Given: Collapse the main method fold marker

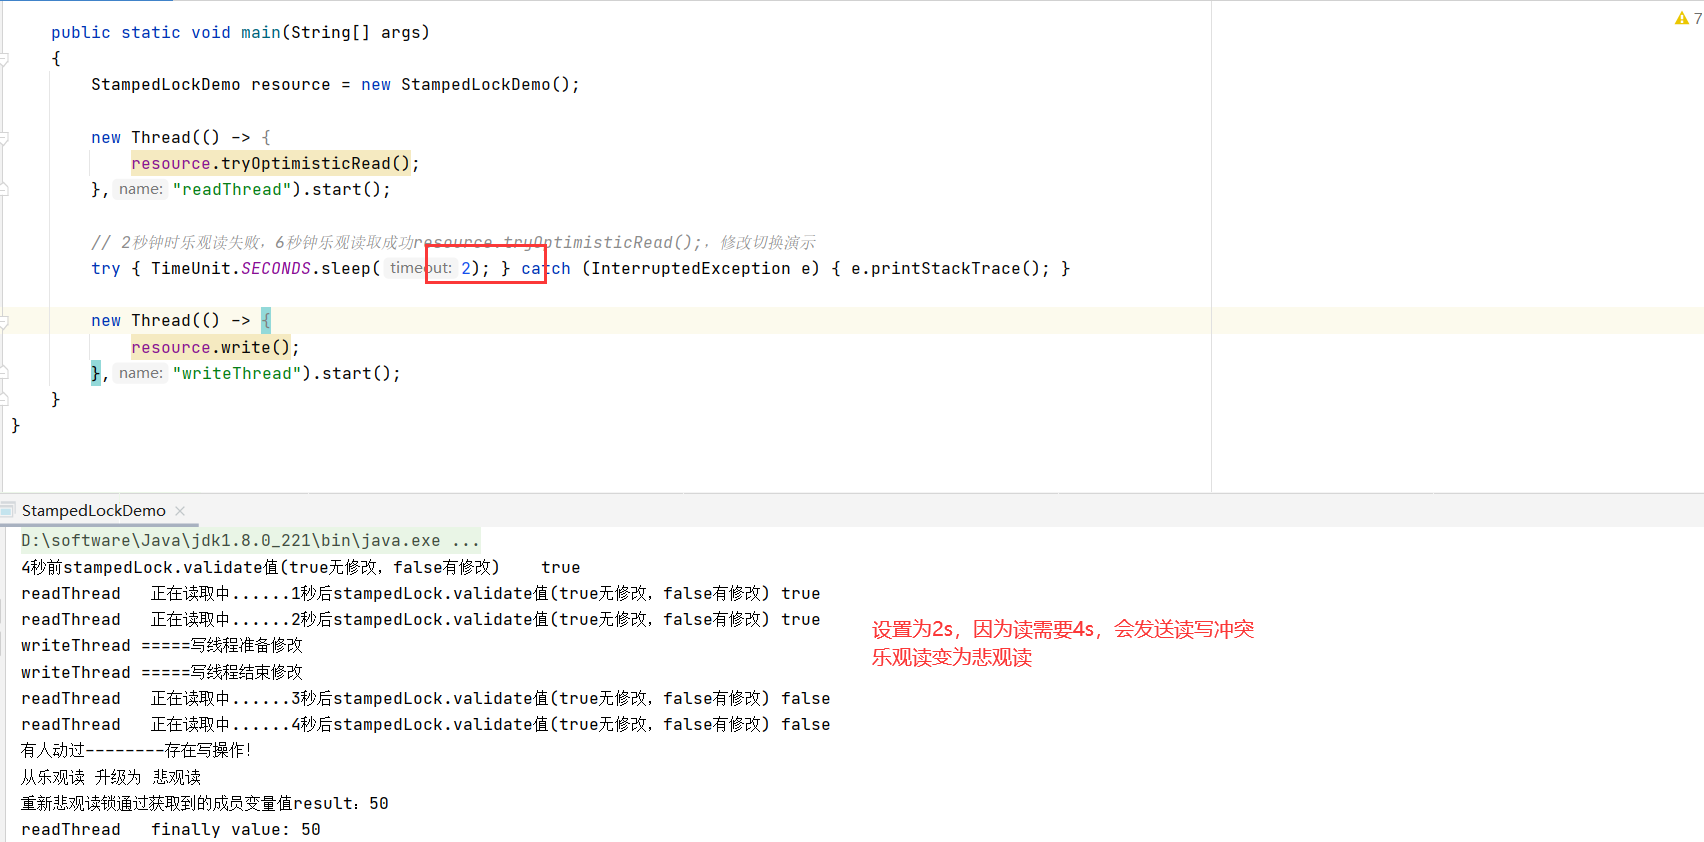Looking at the screenshot, I should (4, 59).
